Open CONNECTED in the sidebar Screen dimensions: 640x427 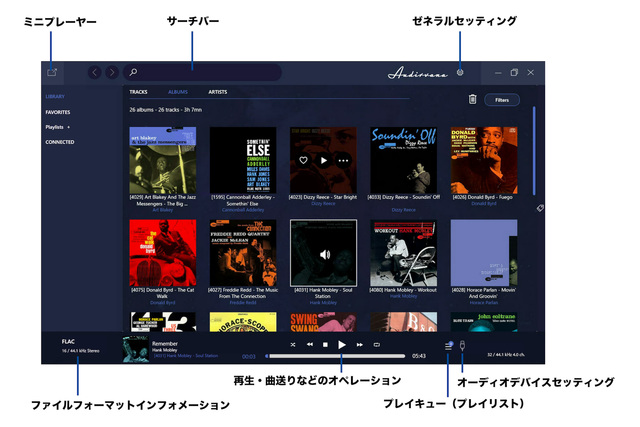pos(60,142)
